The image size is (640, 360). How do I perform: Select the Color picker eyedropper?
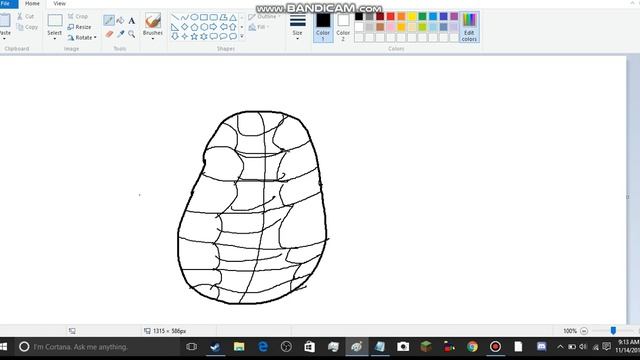click(x=120, y=34)
